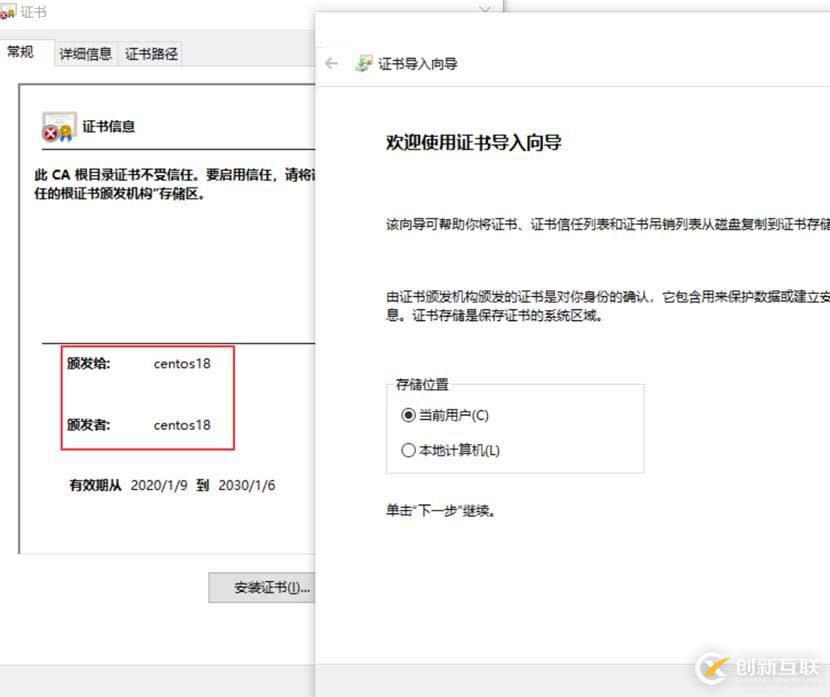Viewport: 830px width, 697px height.
Task: Open the 详细信息 tab
Action: [x=85, y=53]
